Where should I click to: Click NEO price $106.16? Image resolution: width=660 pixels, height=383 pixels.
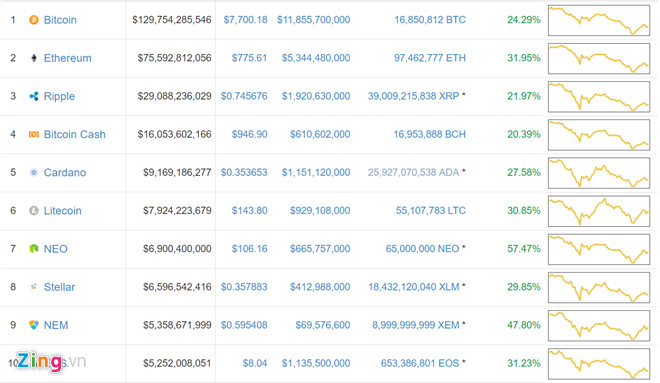[x=249, y=249]
